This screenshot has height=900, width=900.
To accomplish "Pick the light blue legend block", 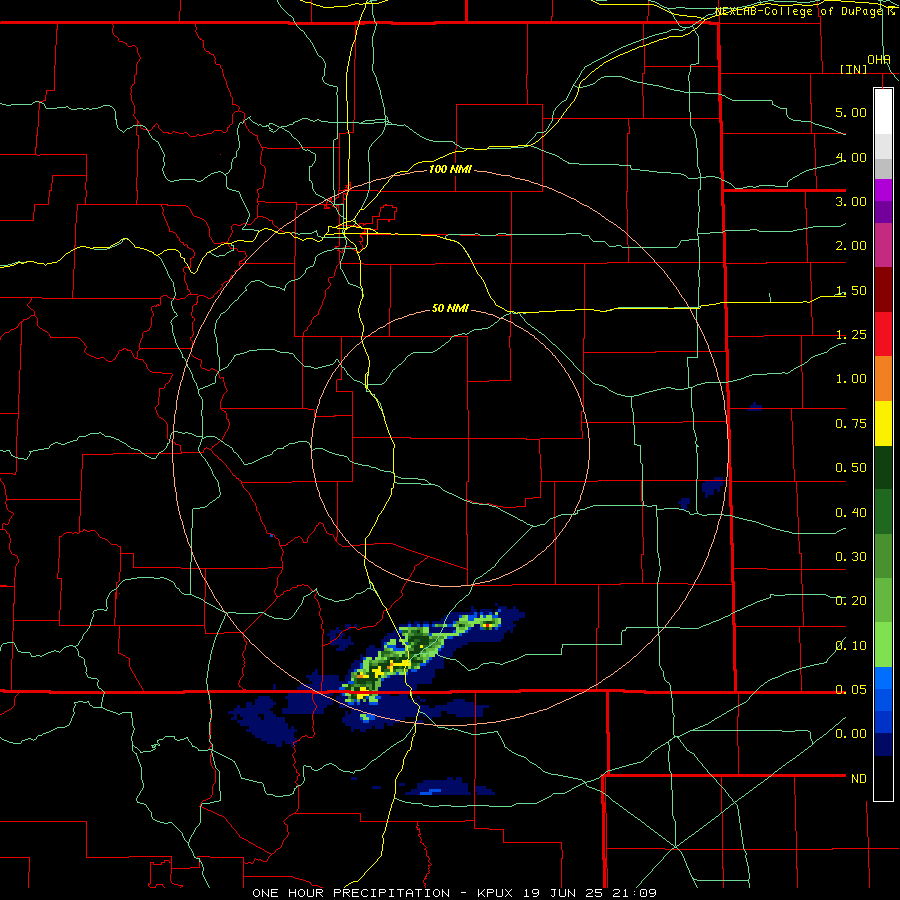I will point(883,678).
